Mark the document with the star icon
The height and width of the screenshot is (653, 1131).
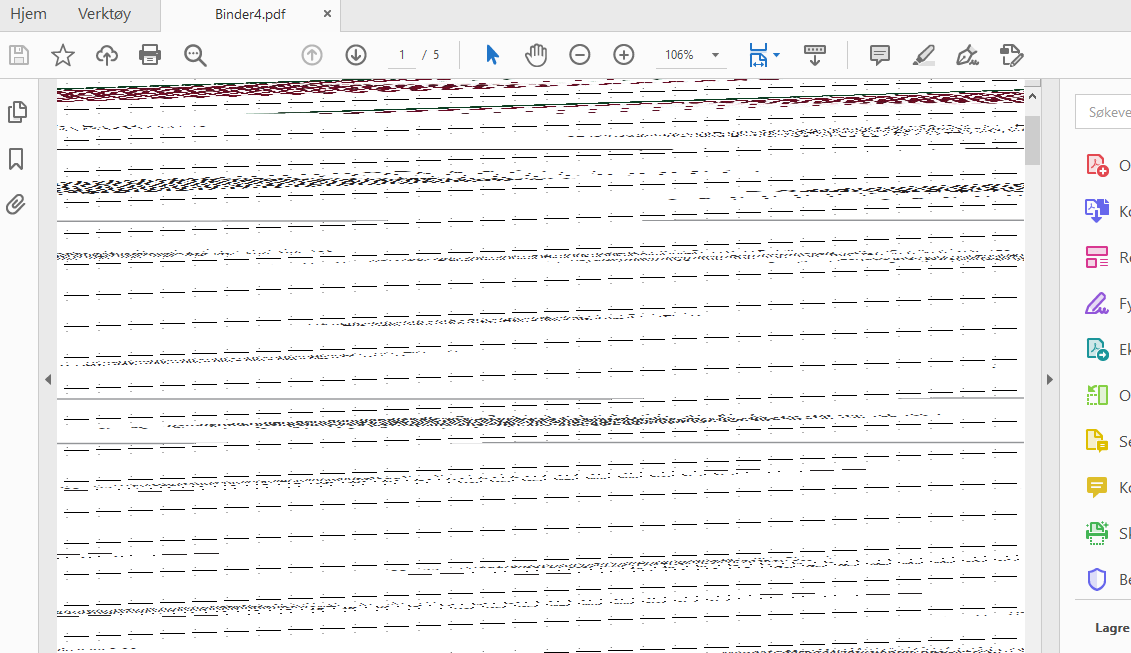(62, 55)
